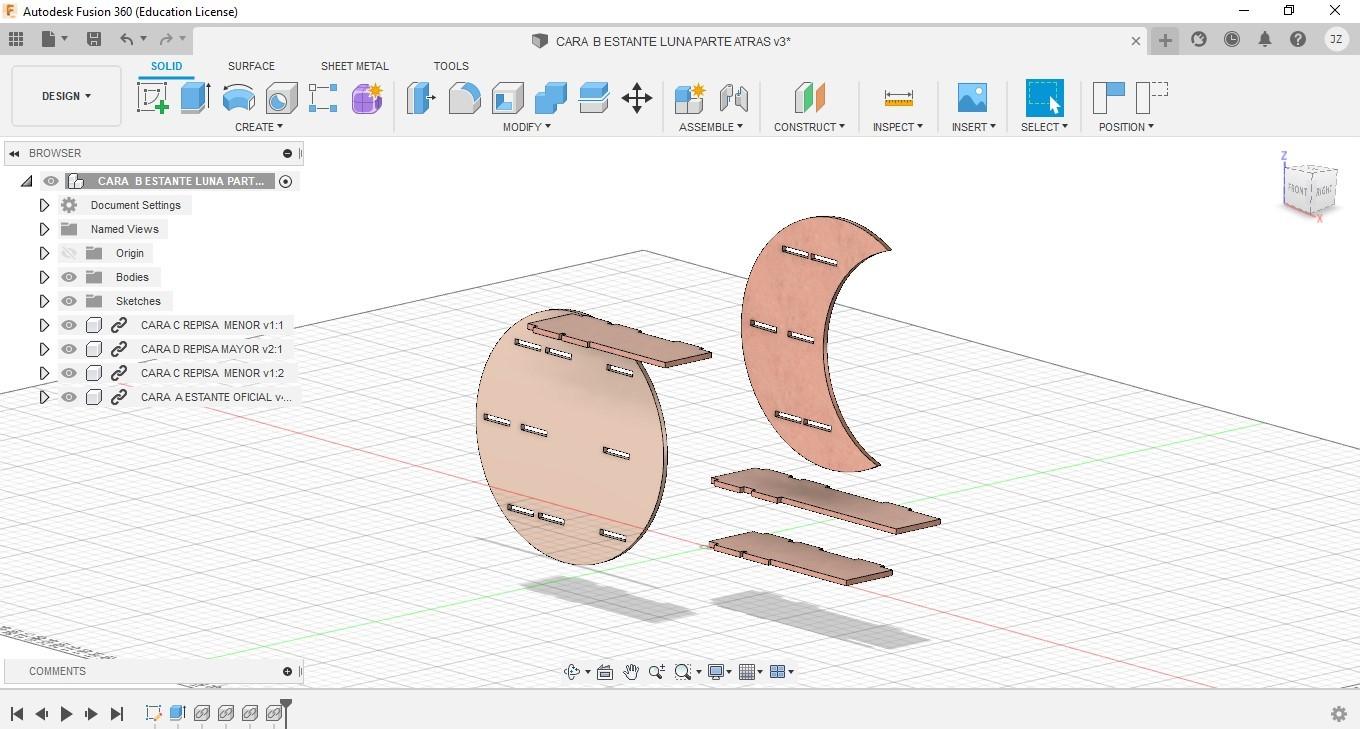Open the Measure tool under Inspect
The width and height of the screenshot is (1360, 729).
tap(898, 98)
